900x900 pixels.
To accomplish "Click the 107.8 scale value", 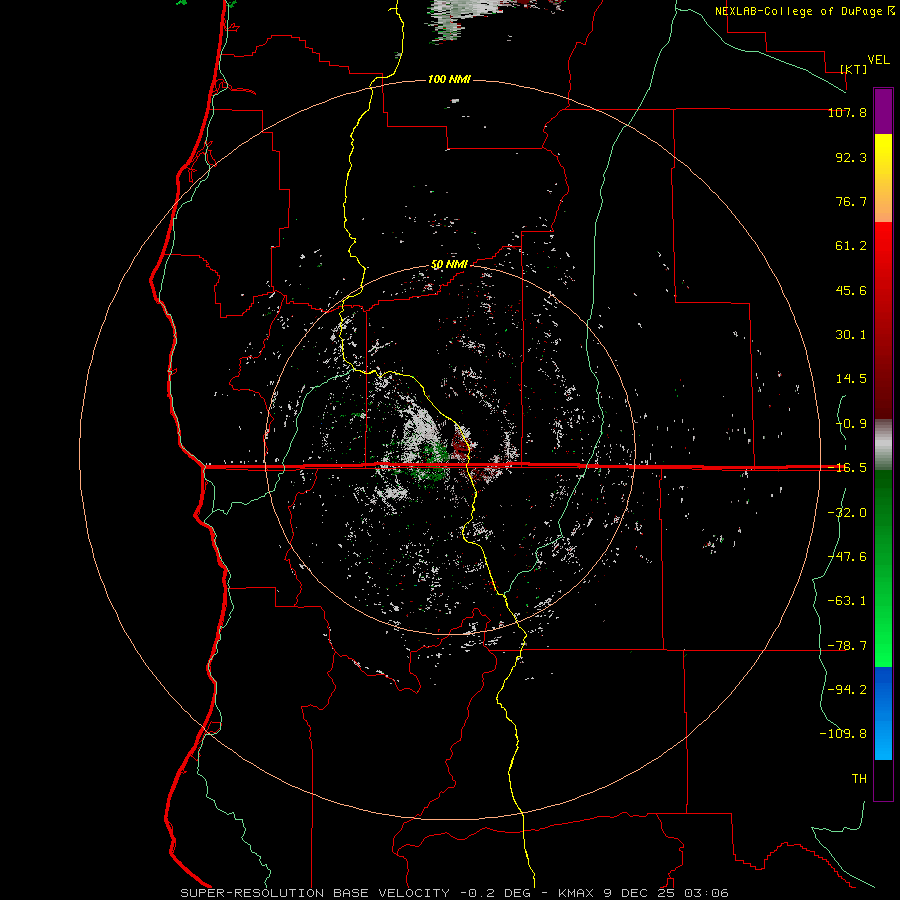I will coord(847,113).
